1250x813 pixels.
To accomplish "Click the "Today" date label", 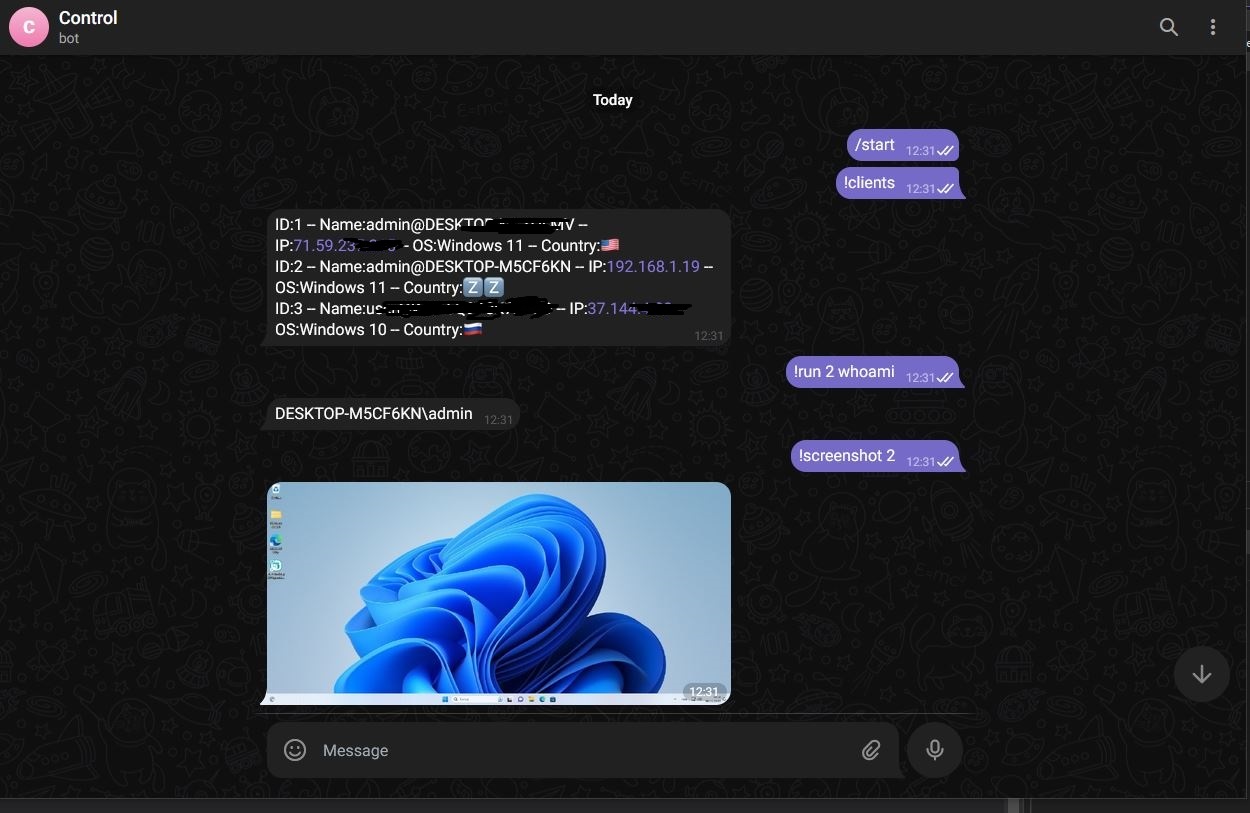I will [613, 100].
